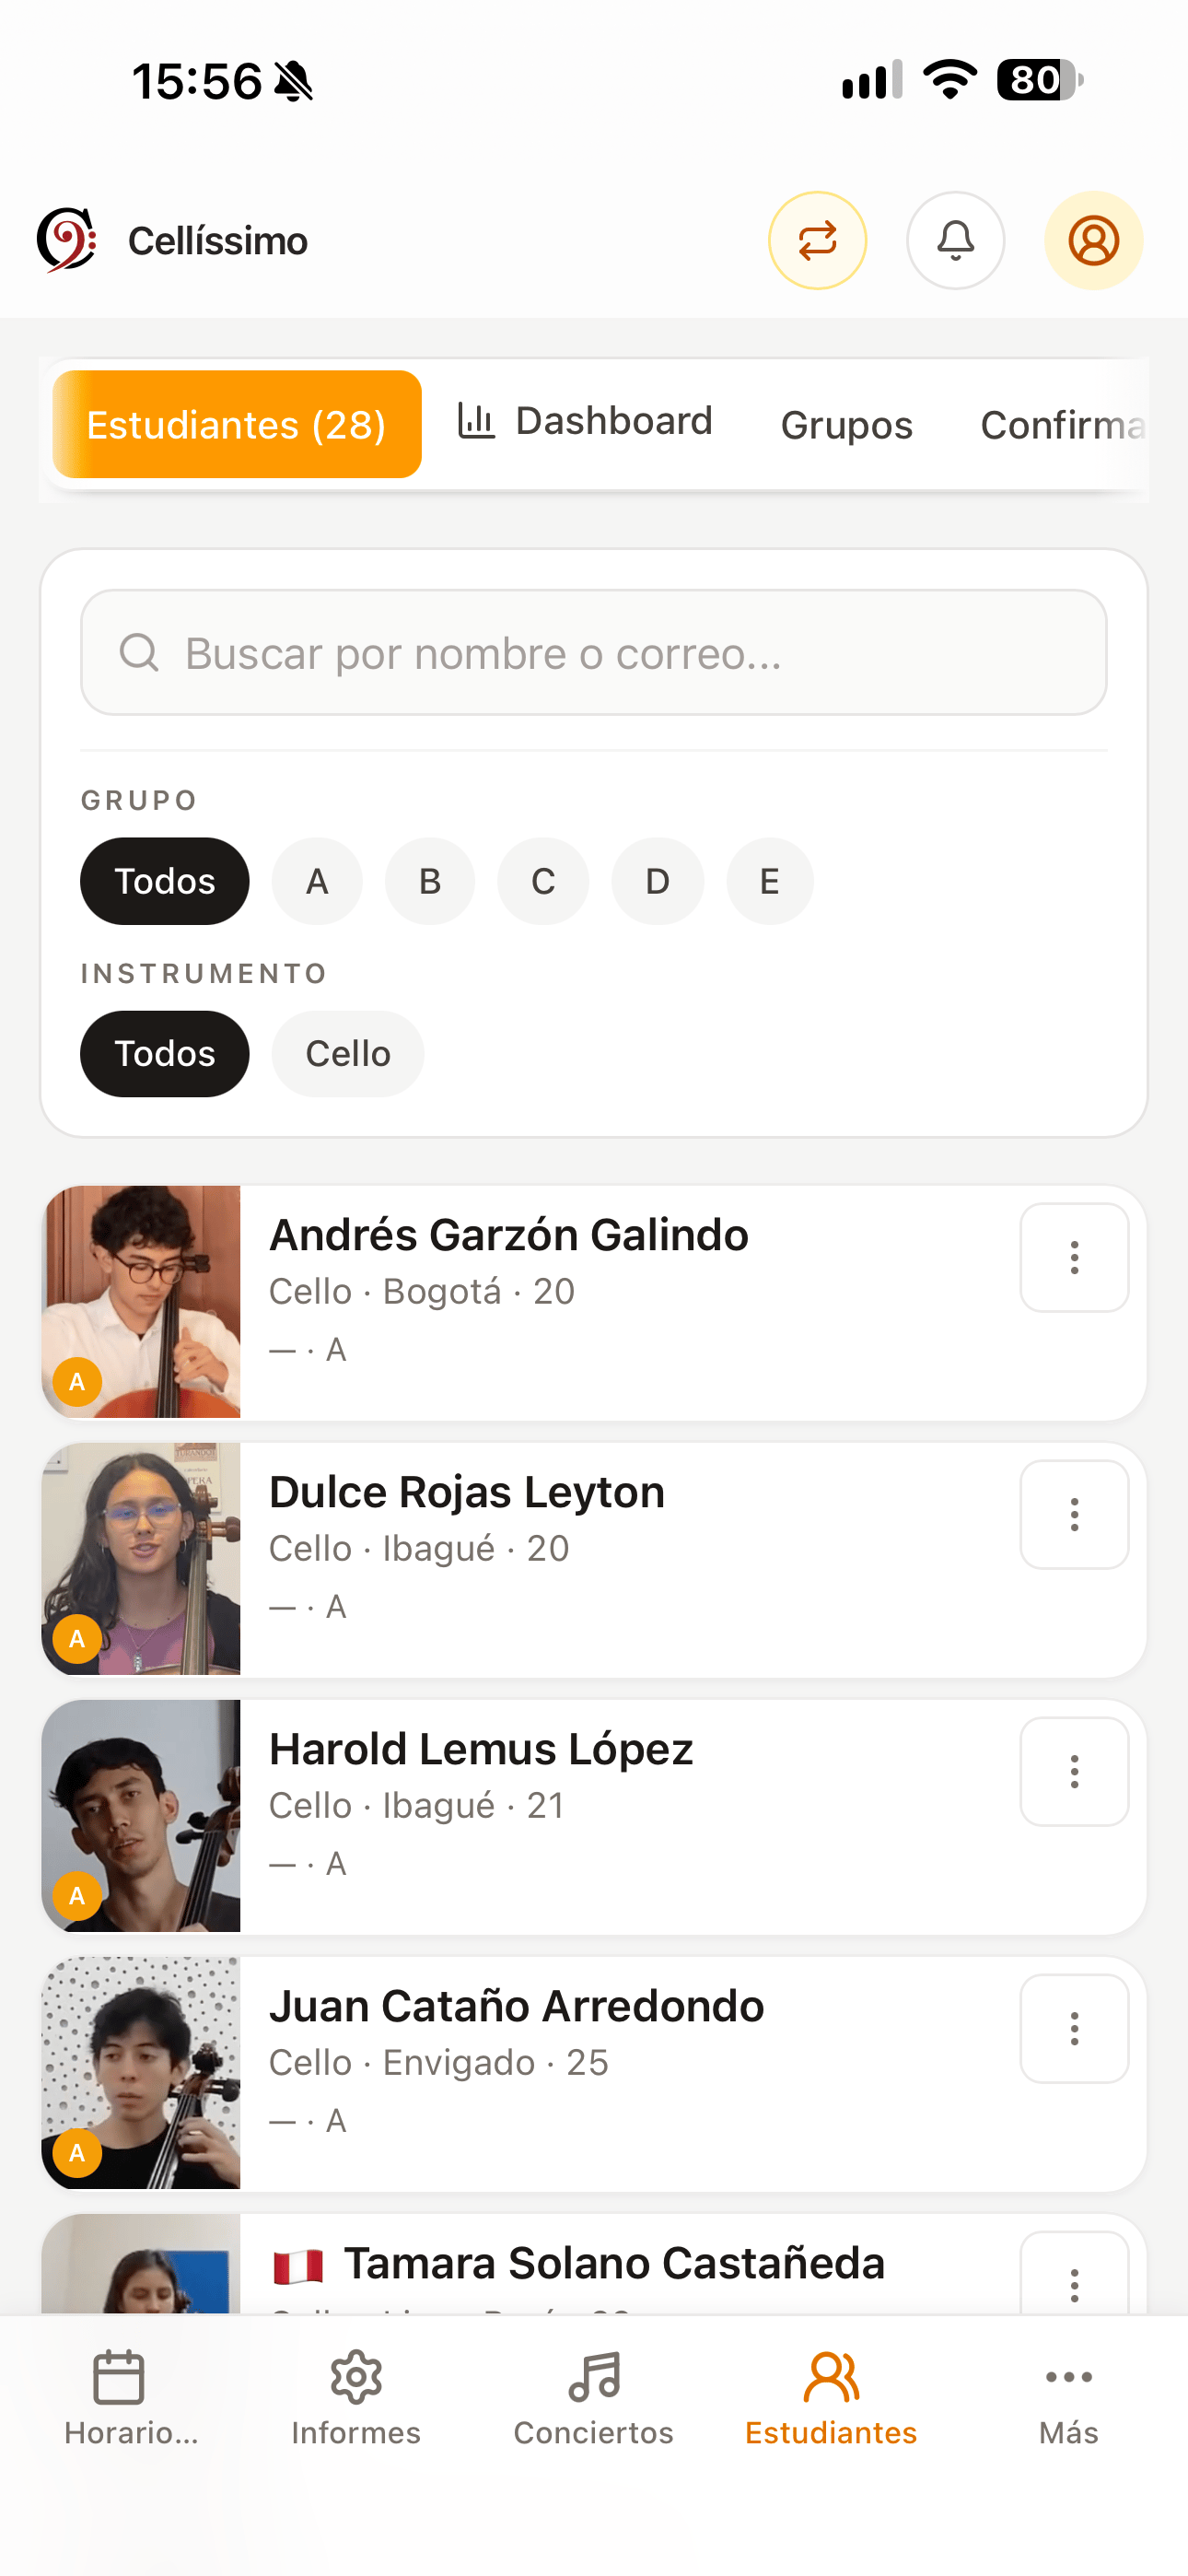Open options menu for Dulce Rojas Leyton
The height and width of the screenshot is (2576, 1188).
tap(1074, 1514)
